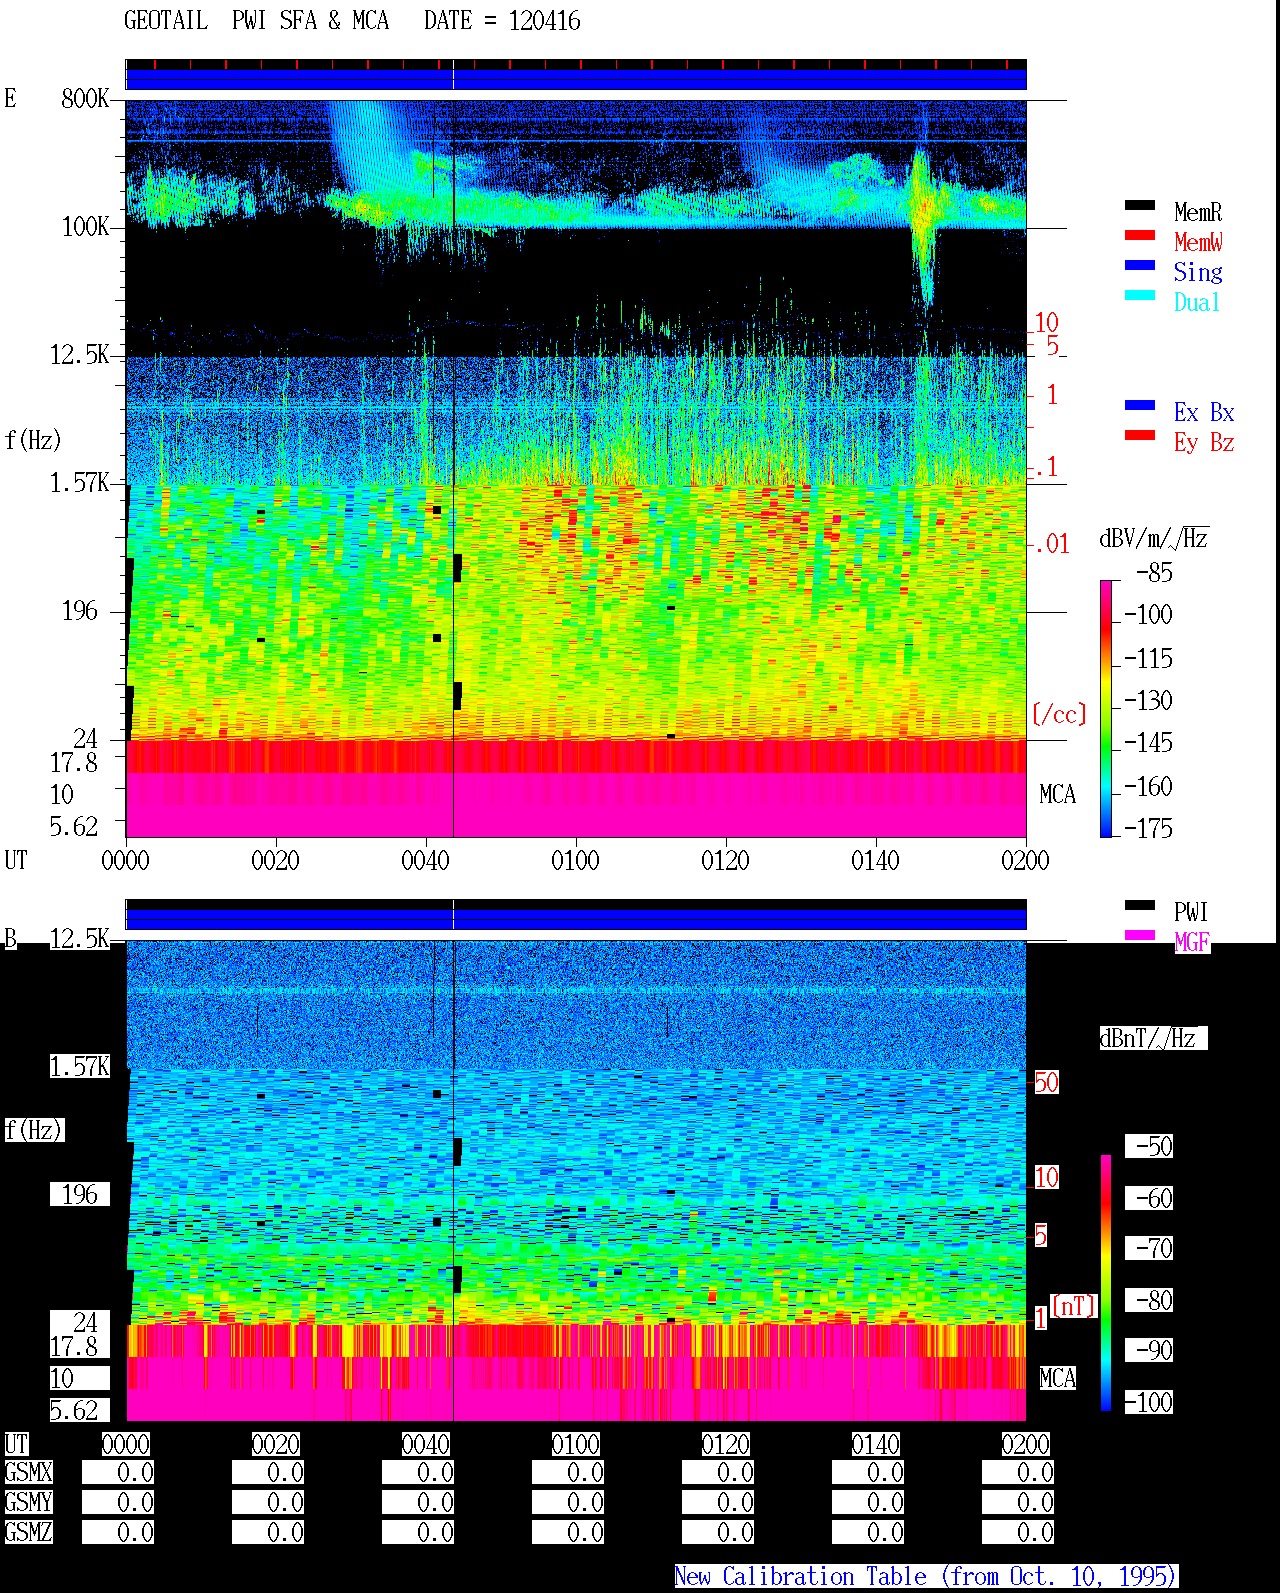Click the MemR black legend swatch
This screenshot has height=1593, width=1280.
click(1140, 205)
